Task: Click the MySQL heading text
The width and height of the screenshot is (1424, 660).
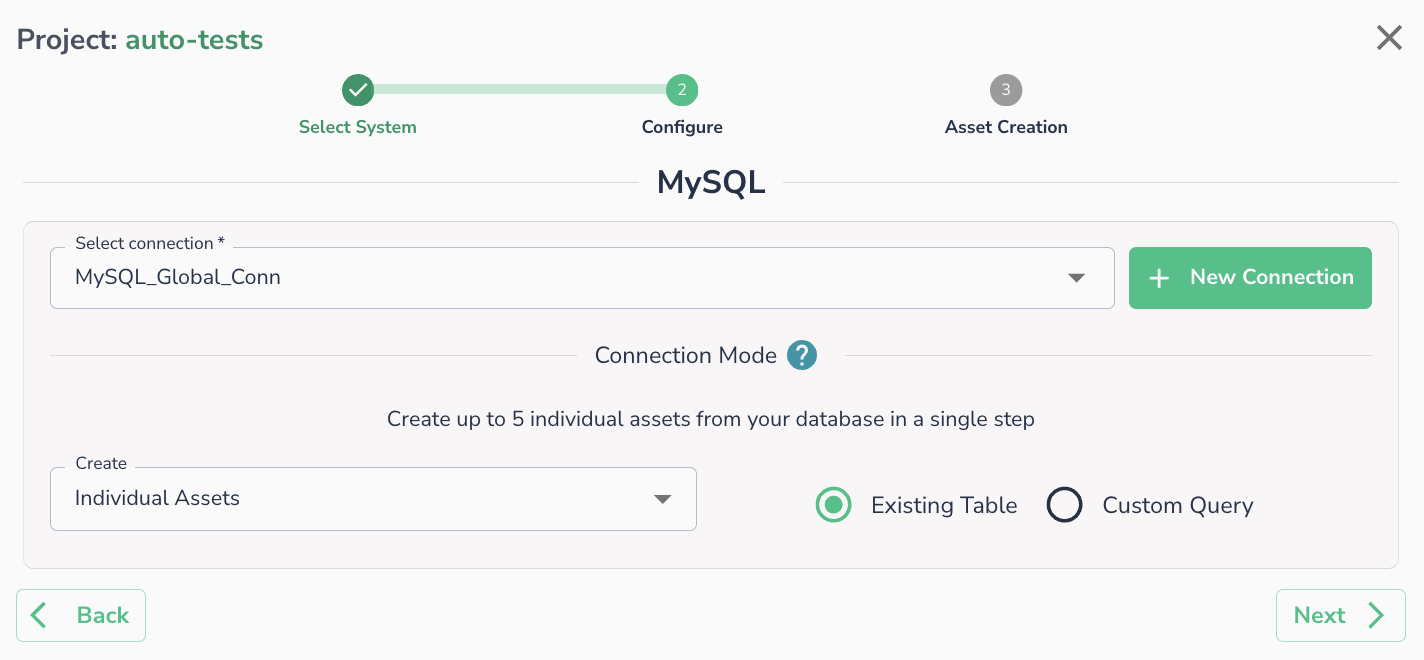Action: pos(711,183)
